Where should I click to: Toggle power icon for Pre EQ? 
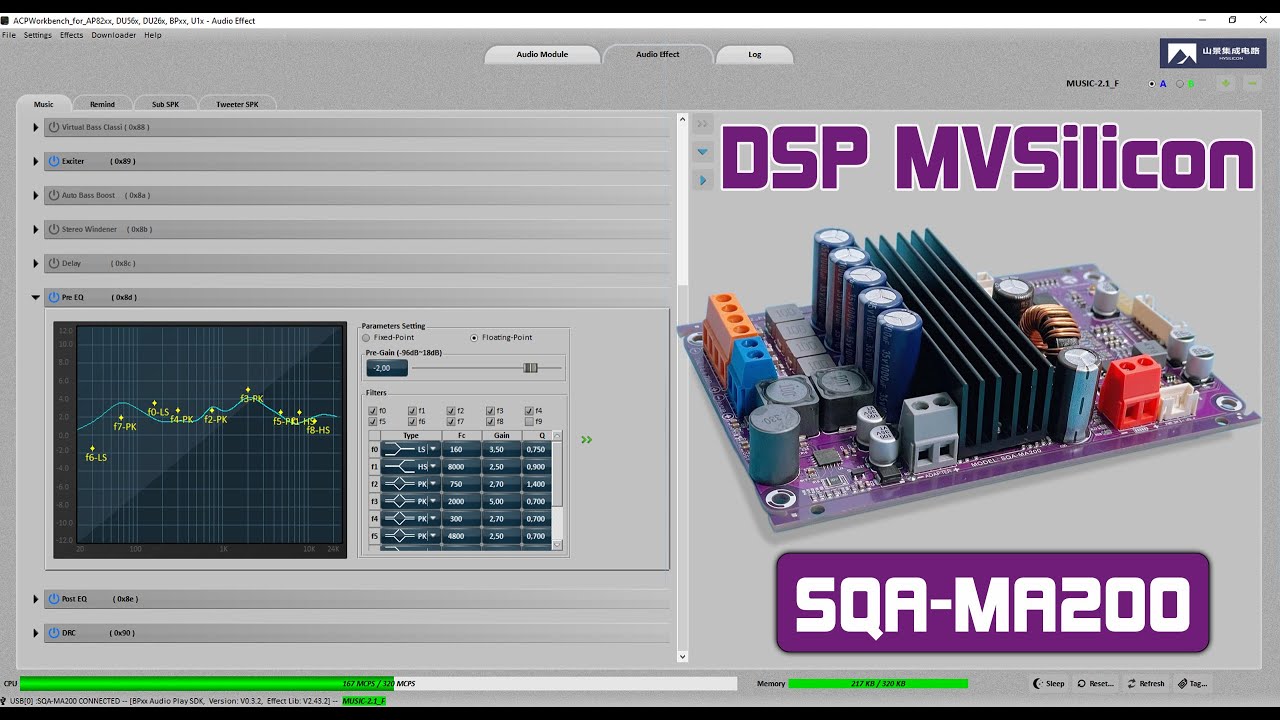click(54, 297)
